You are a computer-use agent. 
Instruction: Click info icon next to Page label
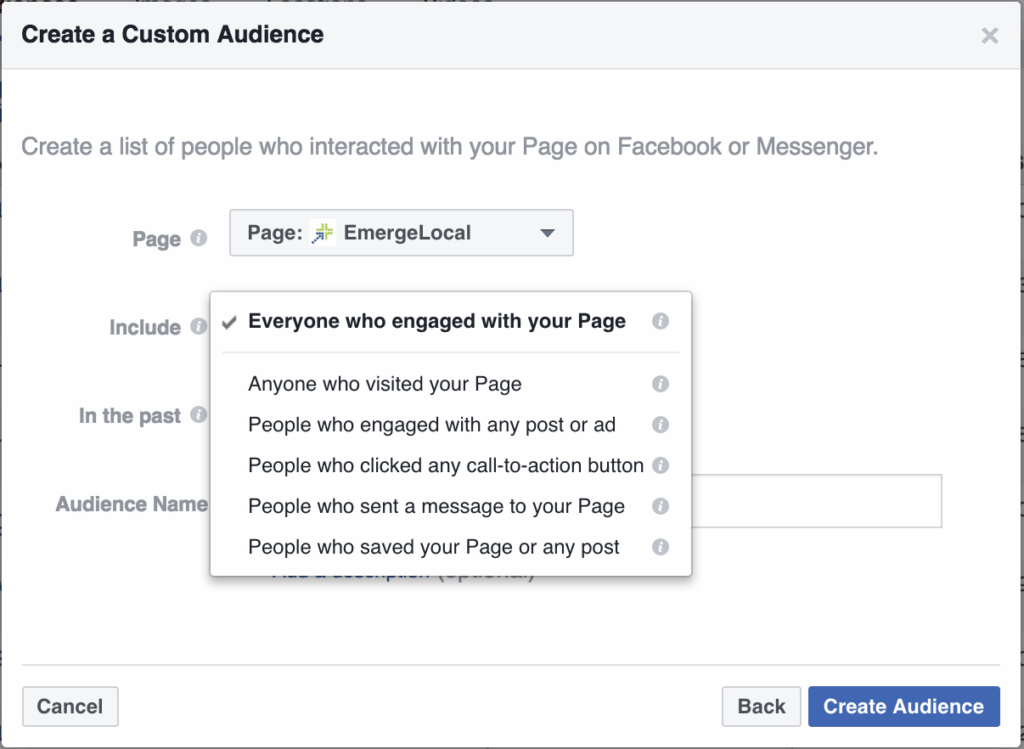pyautogui.click(x=199, y=239)
